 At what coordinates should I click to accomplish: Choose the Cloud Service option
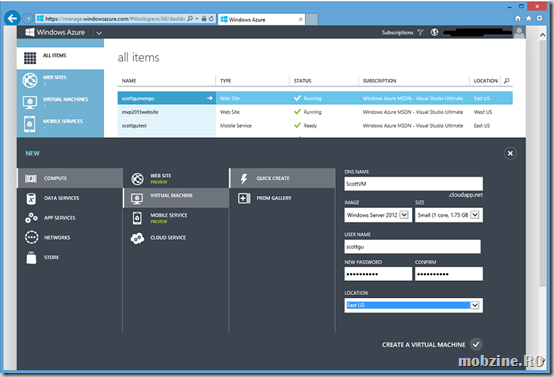pyautogui.click(x=176, y=238)
